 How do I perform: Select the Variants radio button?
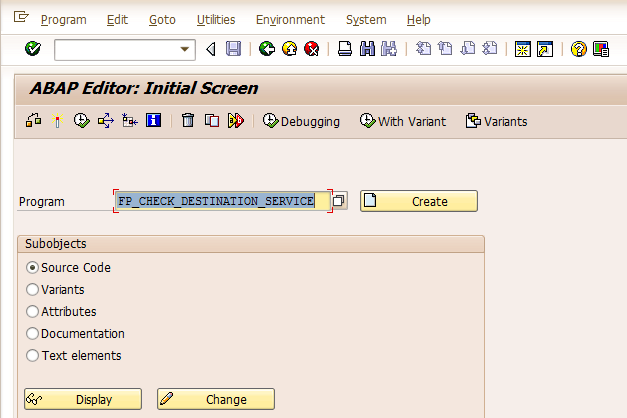click(32, 290)
